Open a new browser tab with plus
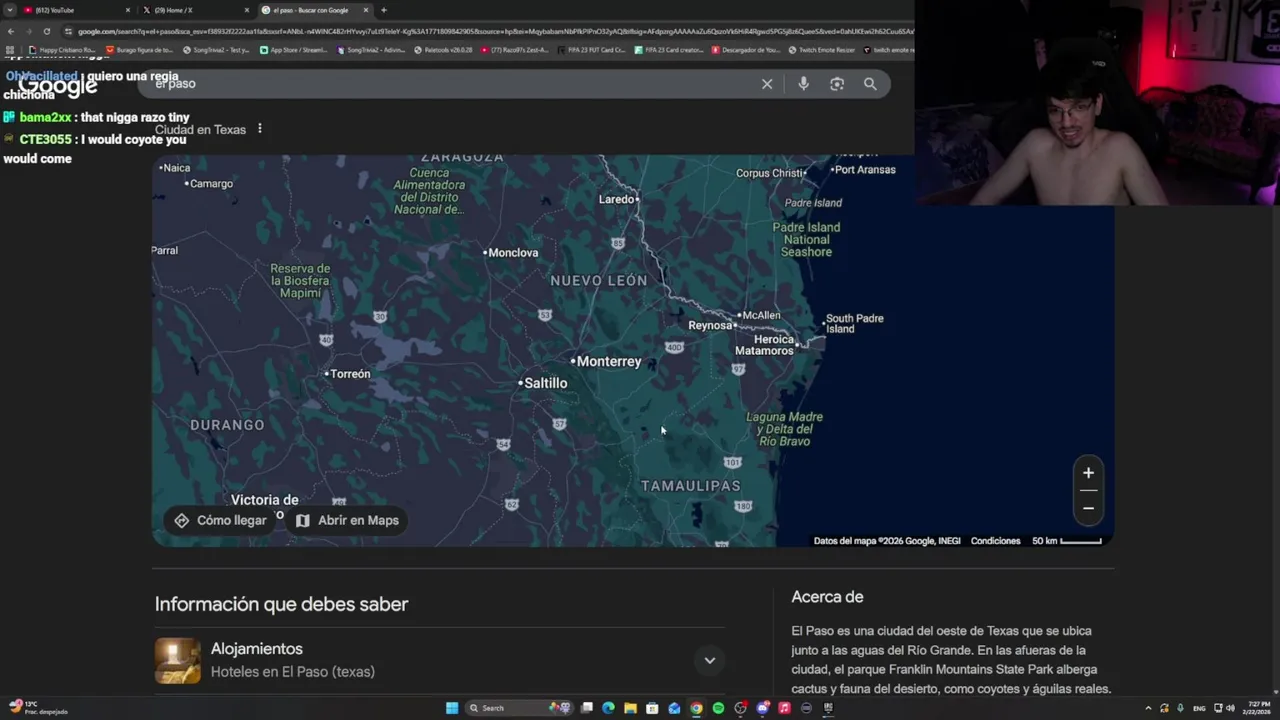Viewport: 1280px width, 720px height. tap(383, 10)
